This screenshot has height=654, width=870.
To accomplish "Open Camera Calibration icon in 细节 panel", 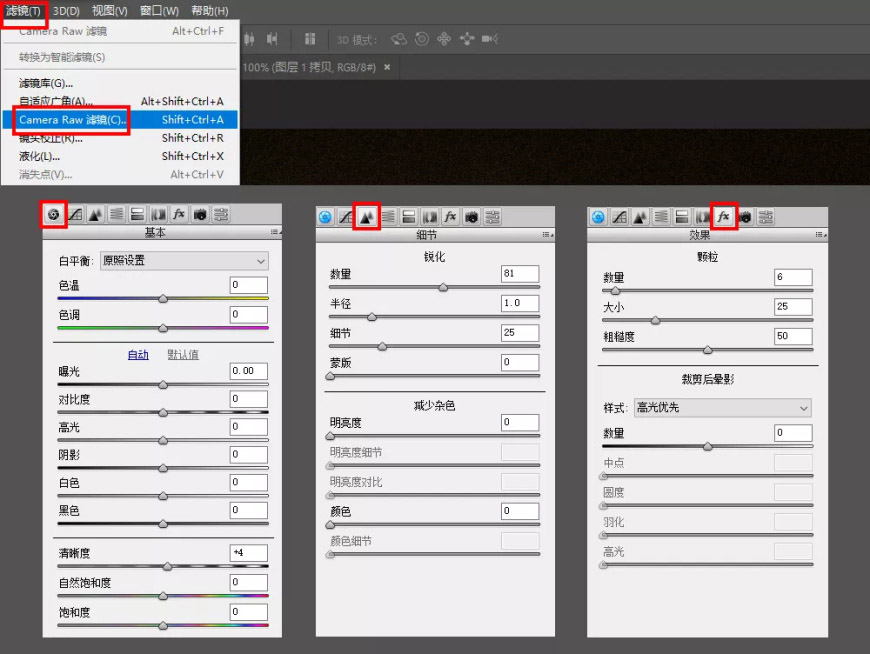I will tap(472, 217).
